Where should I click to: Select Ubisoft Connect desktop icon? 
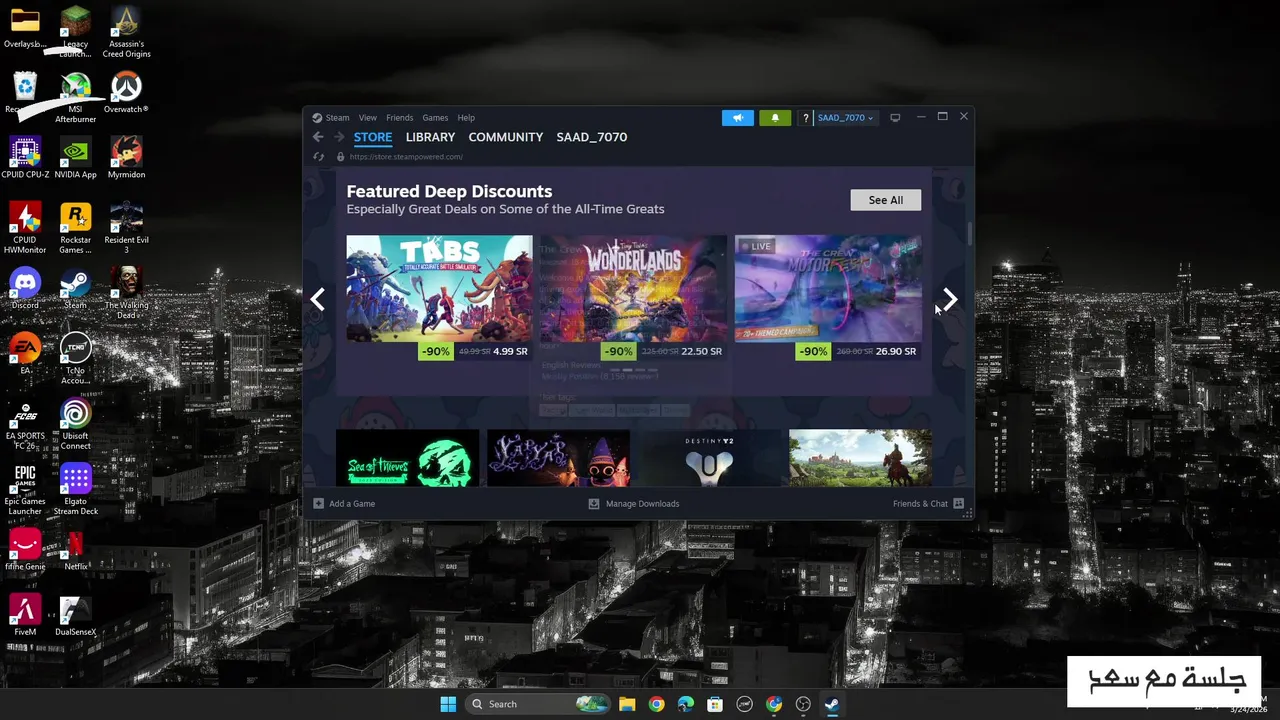click(x=76, y=425)
